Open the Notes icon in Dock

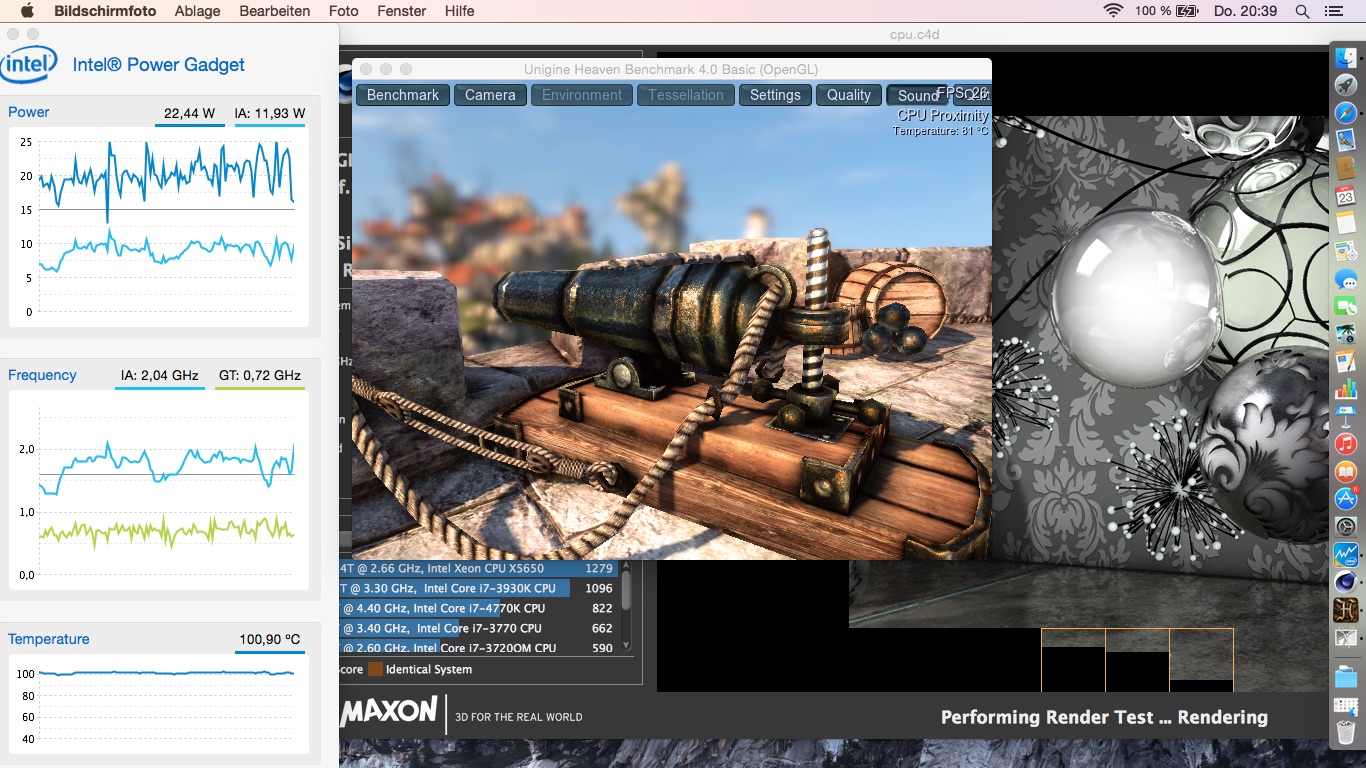[1346, 222]
